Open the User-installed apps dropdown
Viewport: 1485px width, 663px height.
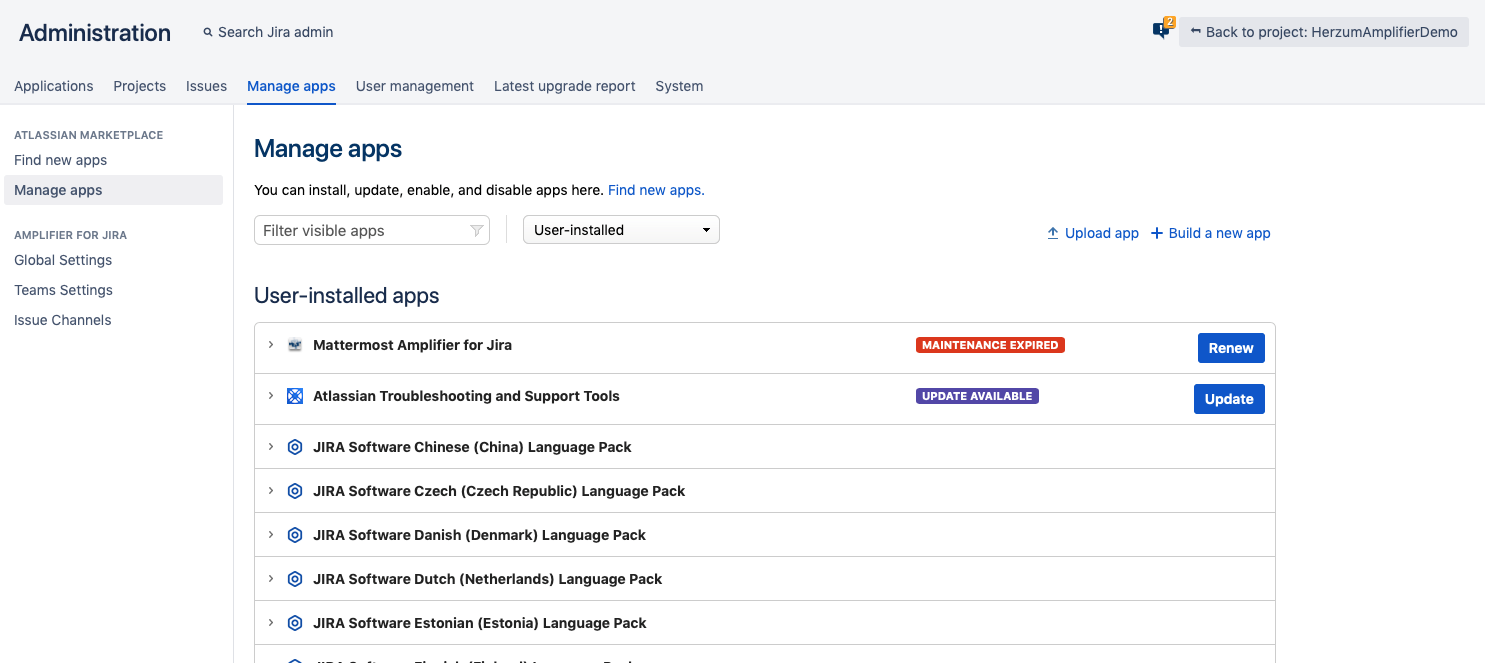[621, 230]
